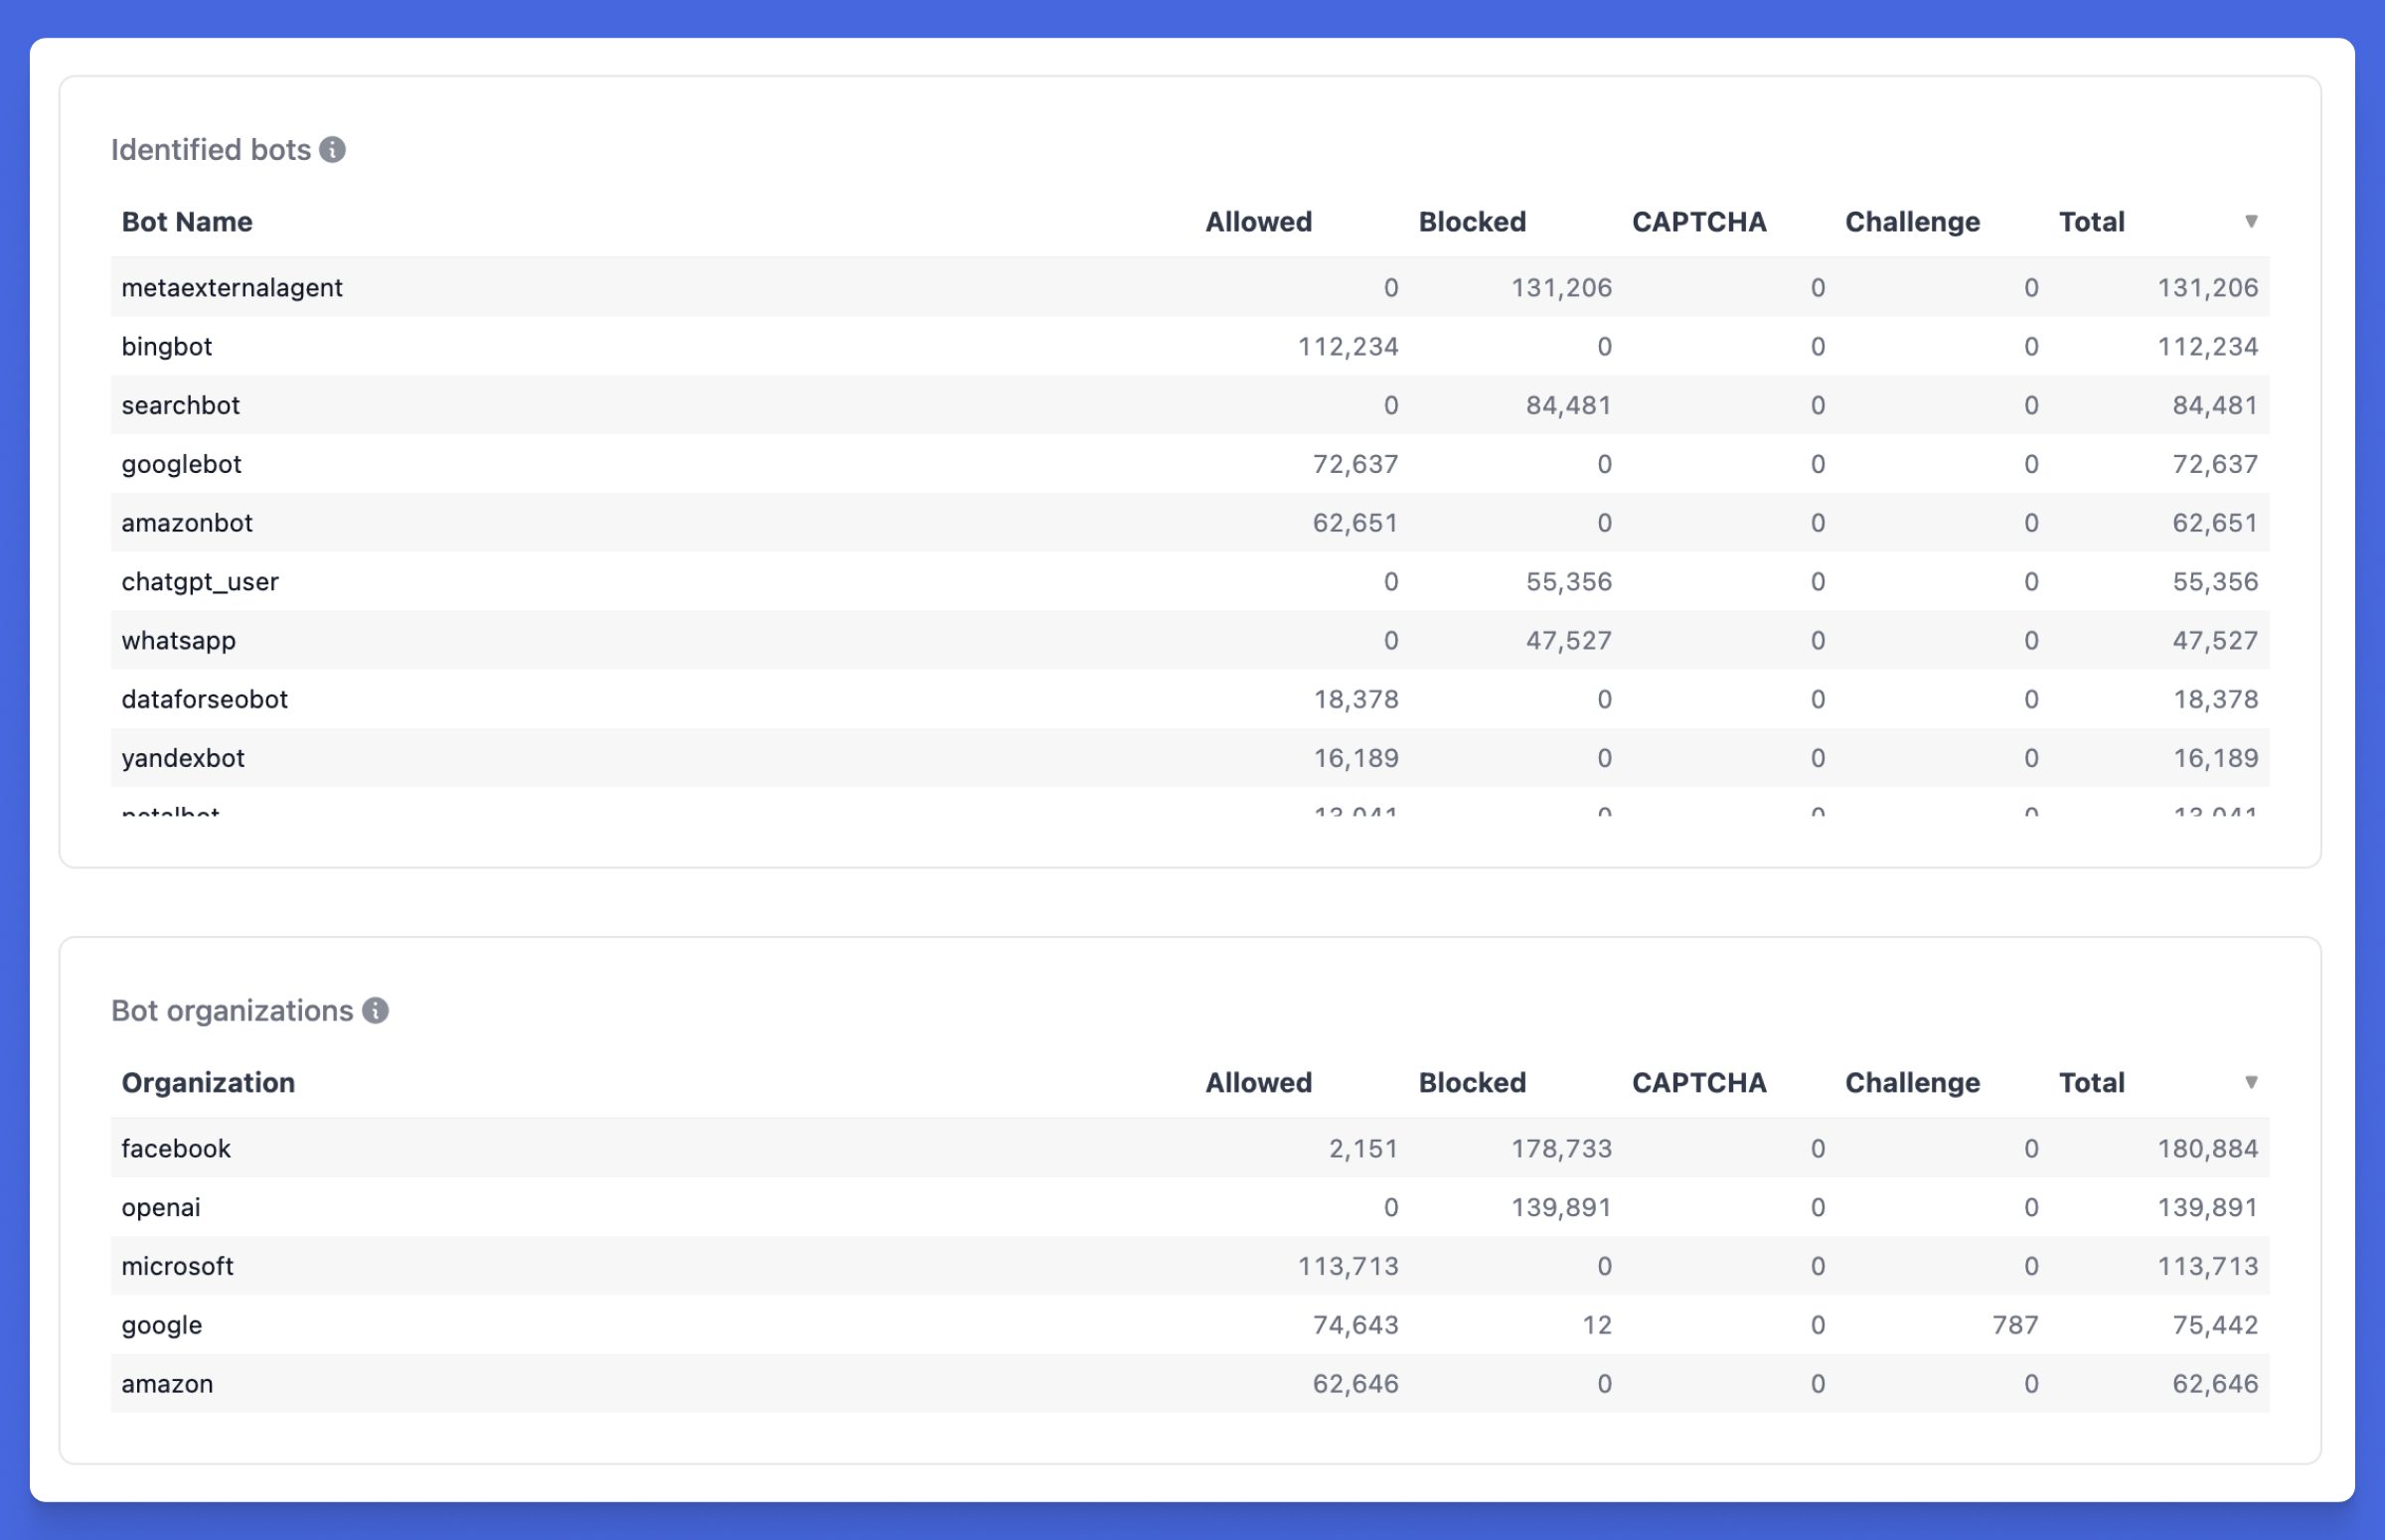
Task: Select the googlebot row
Action: [x=181, y=464]
